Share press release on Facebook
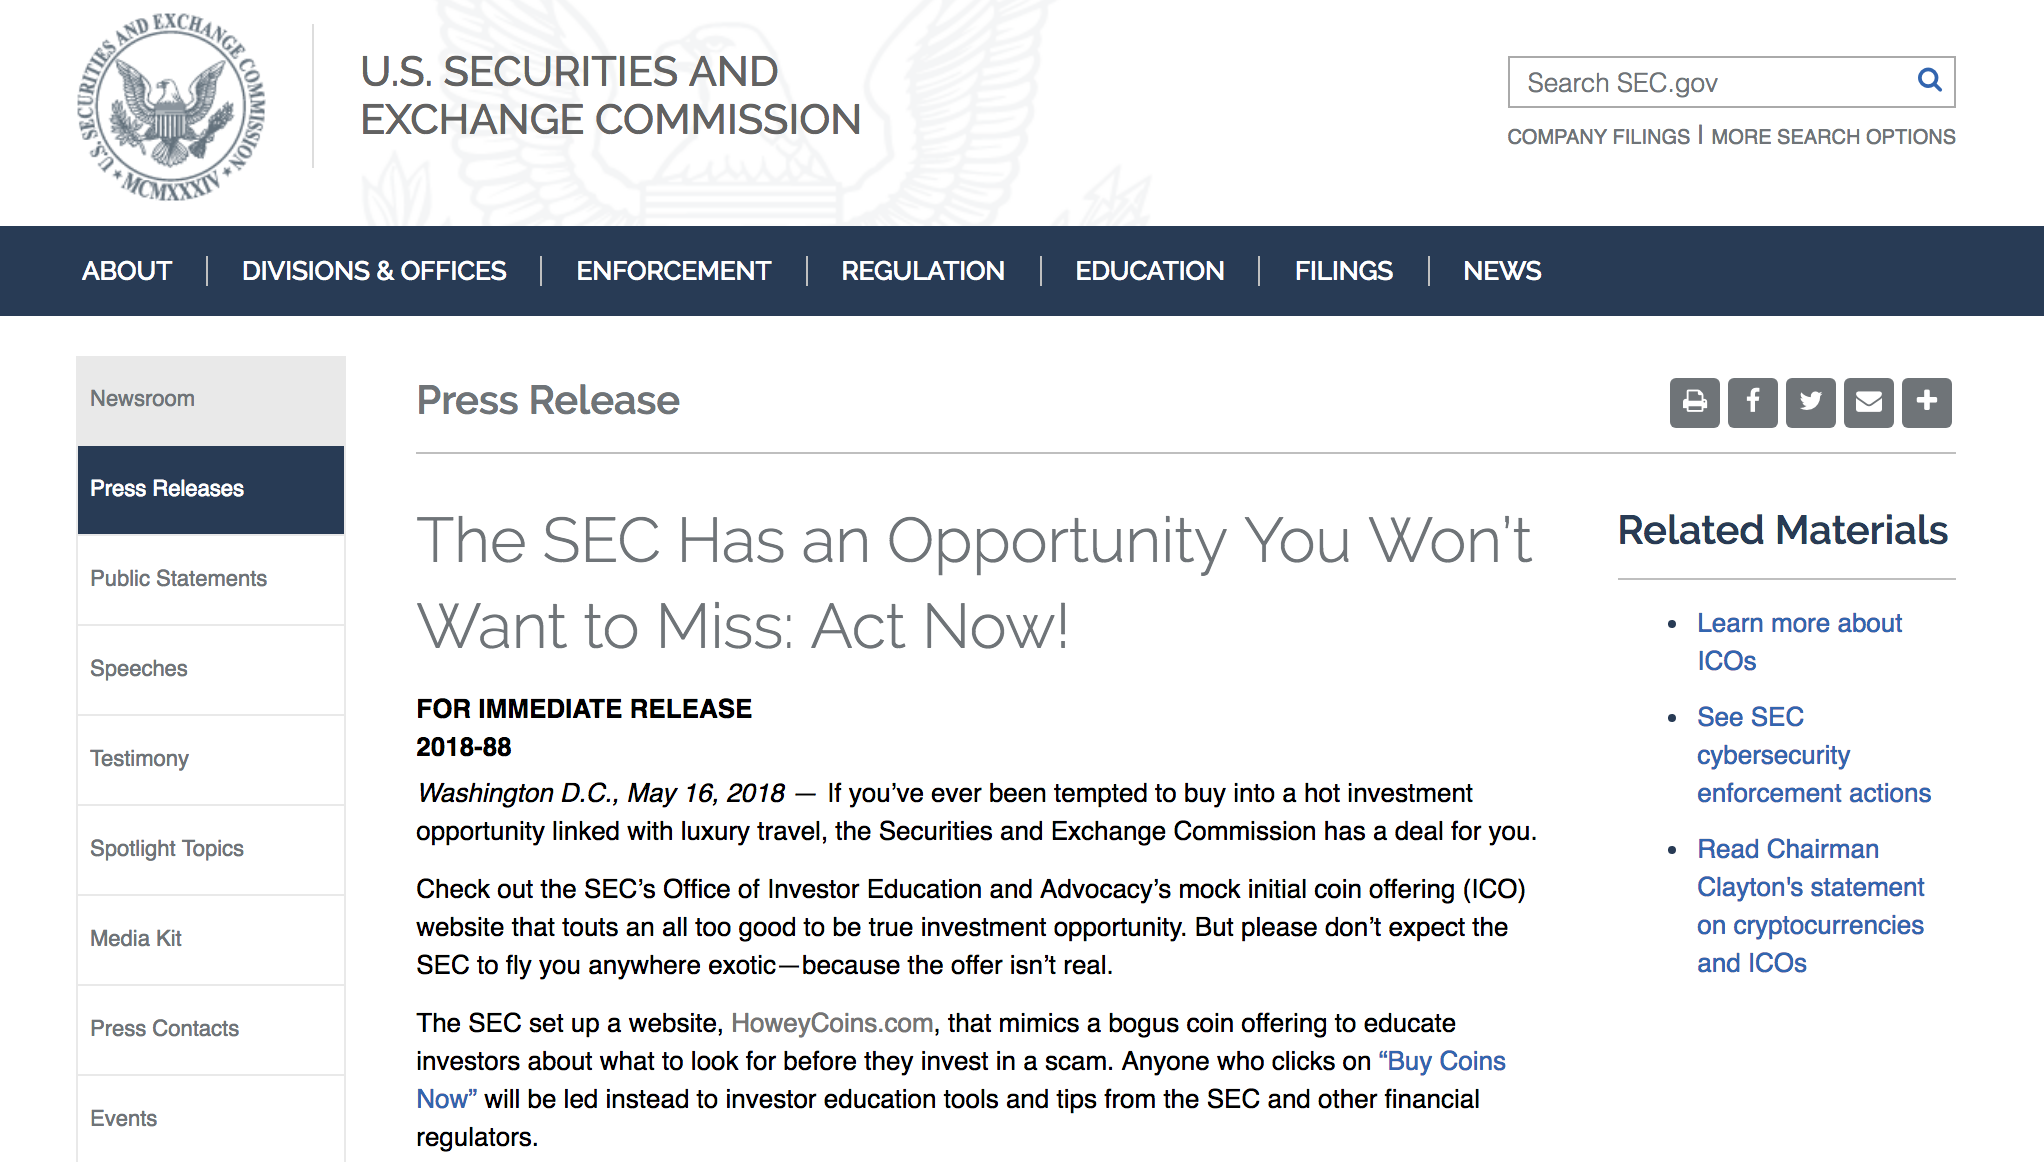The width and height of the screenshot is (2044, 1162). [x=1752, y=402]
